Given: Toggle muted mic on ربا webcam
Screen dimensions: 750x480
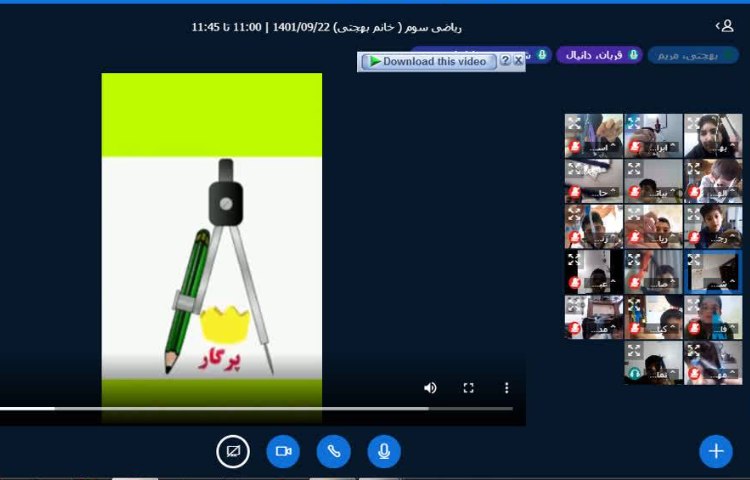Looking at the screenshot, I should [x=635, y=238].
